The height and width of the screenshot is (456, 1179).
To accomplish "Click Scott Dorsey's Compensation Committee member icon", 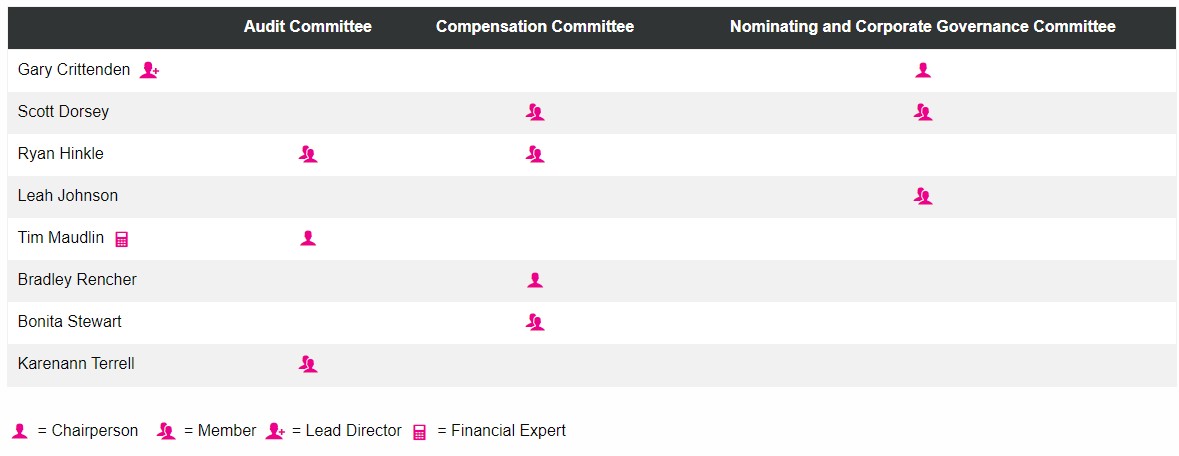I will 535,112.
